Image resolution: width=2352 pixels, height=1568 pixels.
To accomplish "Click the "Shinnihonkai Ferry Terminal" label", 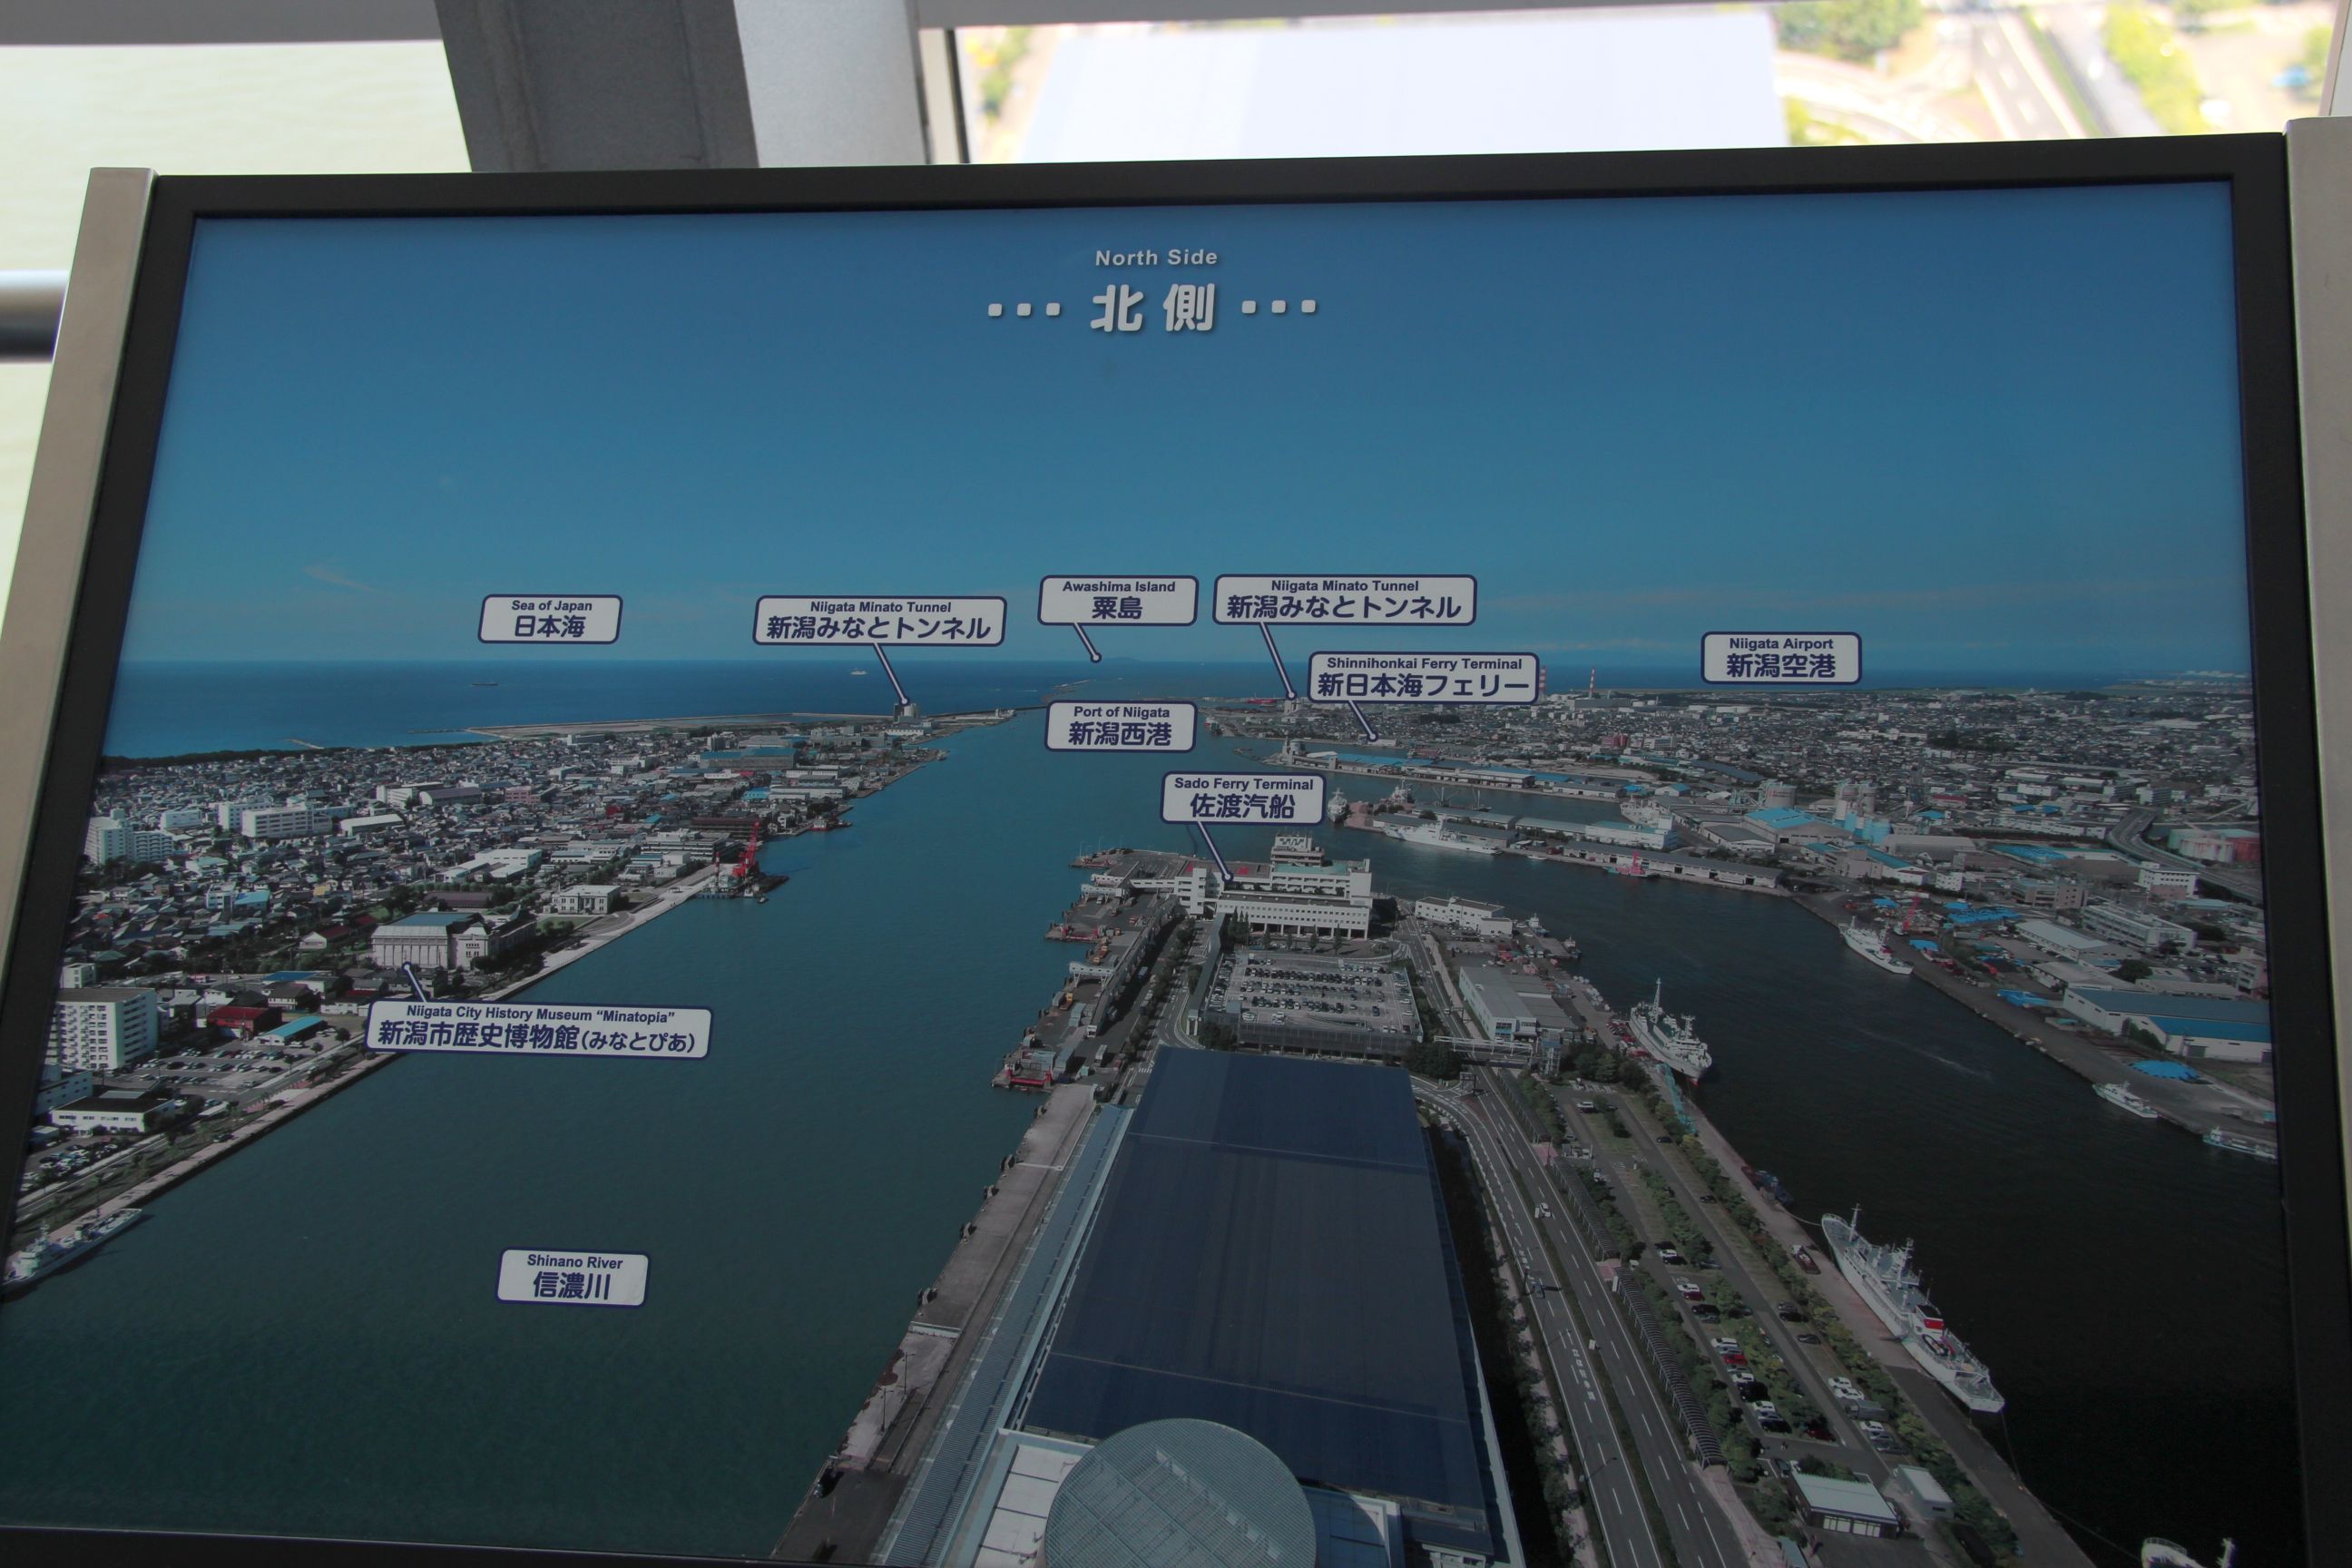I will point(1424,677).
